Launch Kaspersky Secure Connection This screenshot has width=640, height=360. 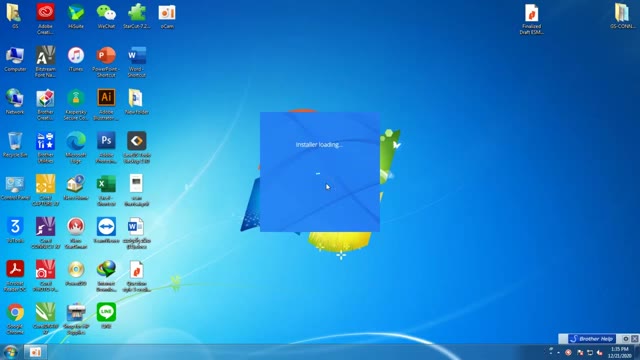pyautogui.click(x=76, y=104)
